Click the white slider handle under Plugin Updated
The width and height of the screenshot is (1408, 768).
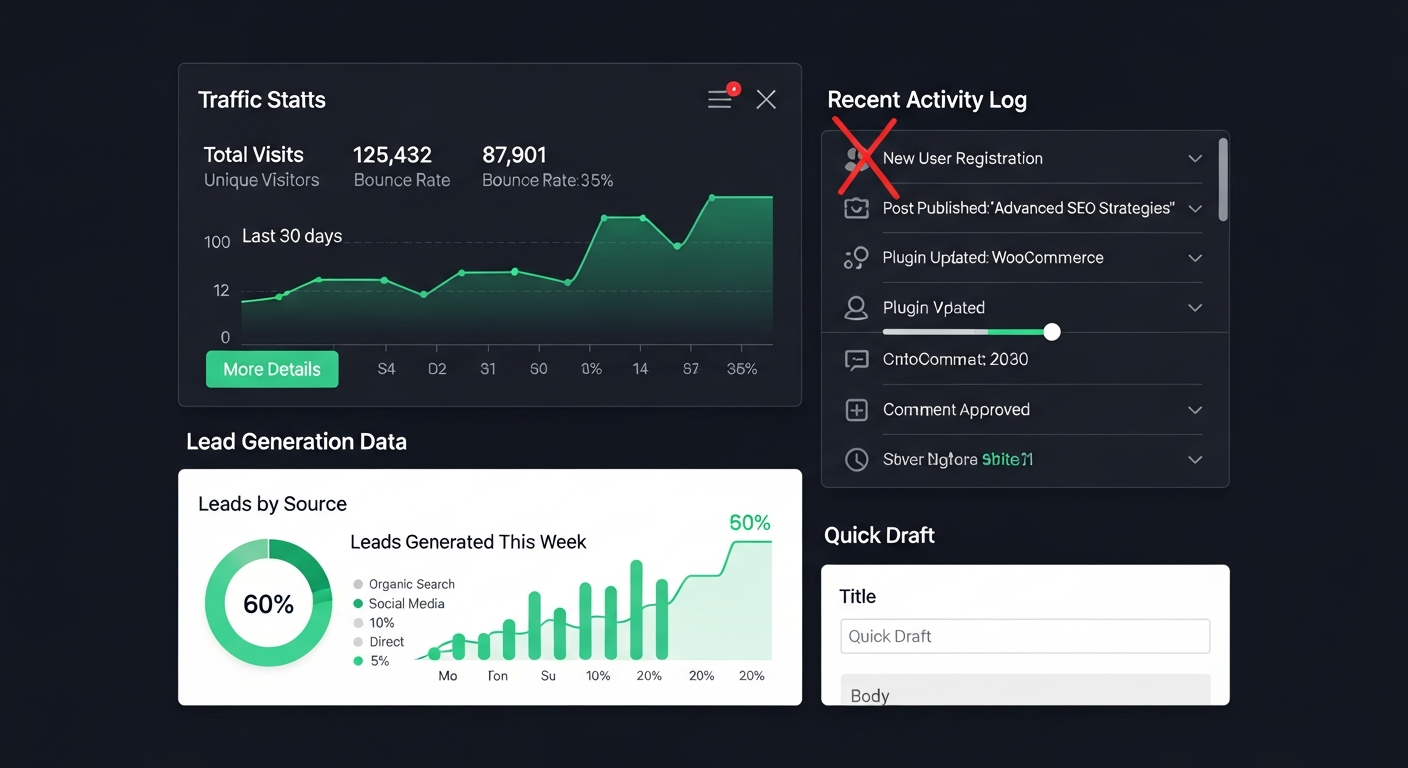click(1051, 332)
